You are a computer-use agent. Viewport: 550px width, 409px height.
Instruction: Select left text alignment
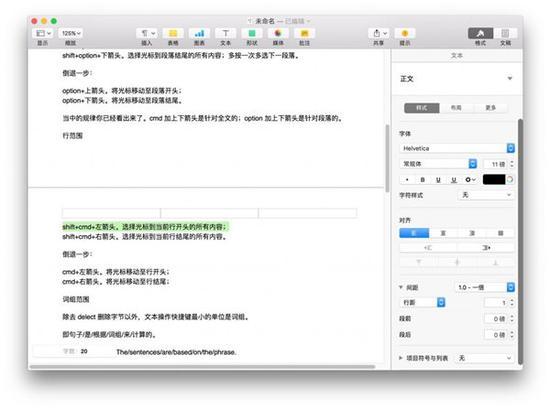click(414, 233)
